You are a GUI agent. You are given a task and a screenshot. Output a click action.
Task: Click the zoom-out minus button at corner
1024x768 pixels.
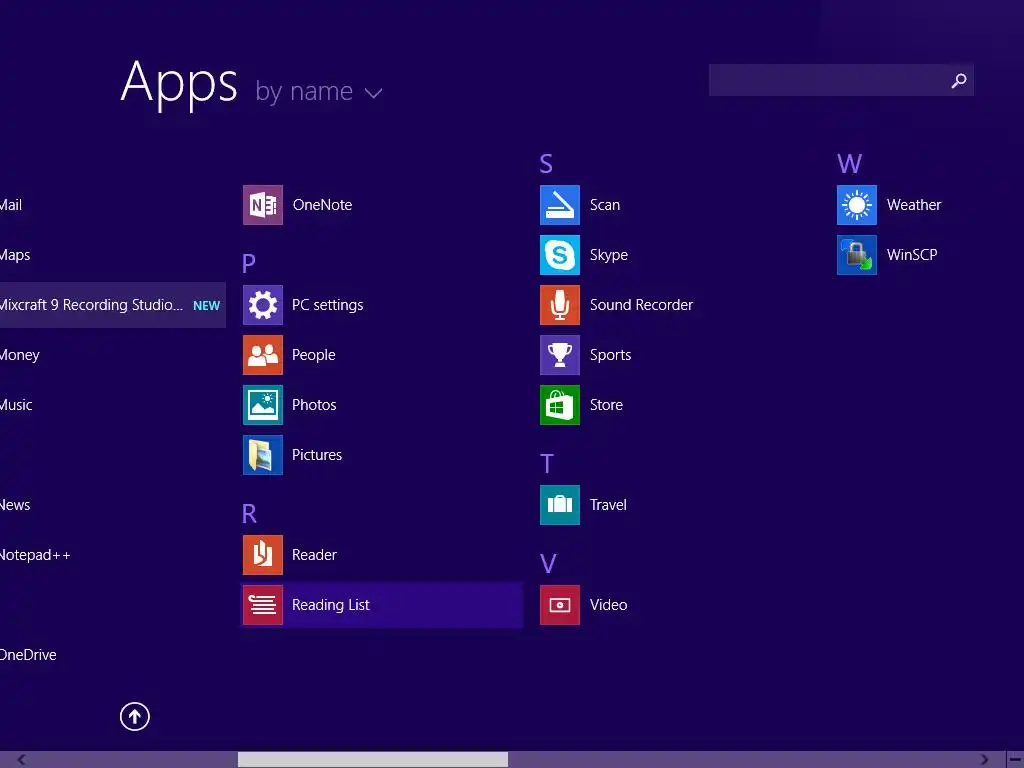tap(1016, 760)
